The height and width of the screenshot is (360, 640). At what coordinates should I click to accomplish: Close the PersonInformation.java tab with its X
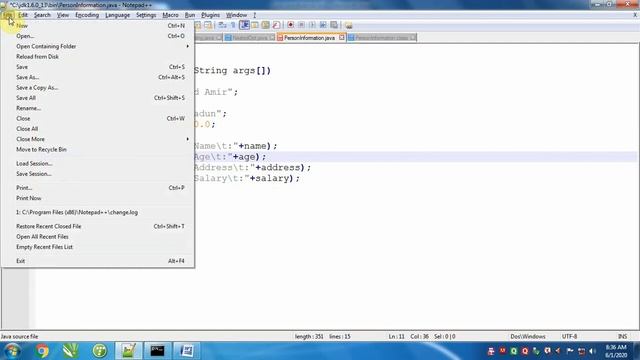(342, 38)
